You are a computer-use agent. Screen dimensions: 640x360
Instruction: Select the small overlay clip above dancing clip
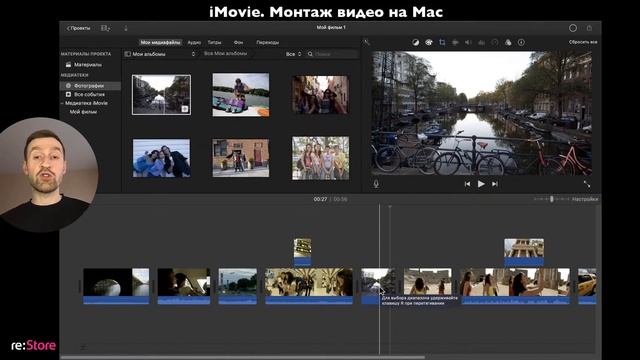[302, 252]
